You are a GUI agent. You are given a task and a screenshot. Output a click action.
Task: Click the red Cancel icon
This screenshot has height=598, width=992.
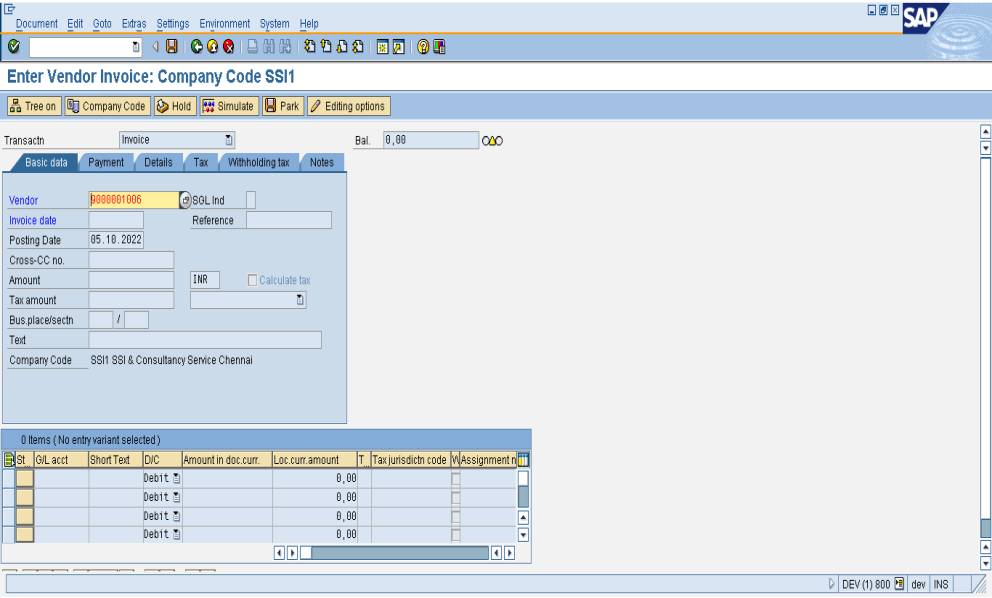tap(228, 47)
